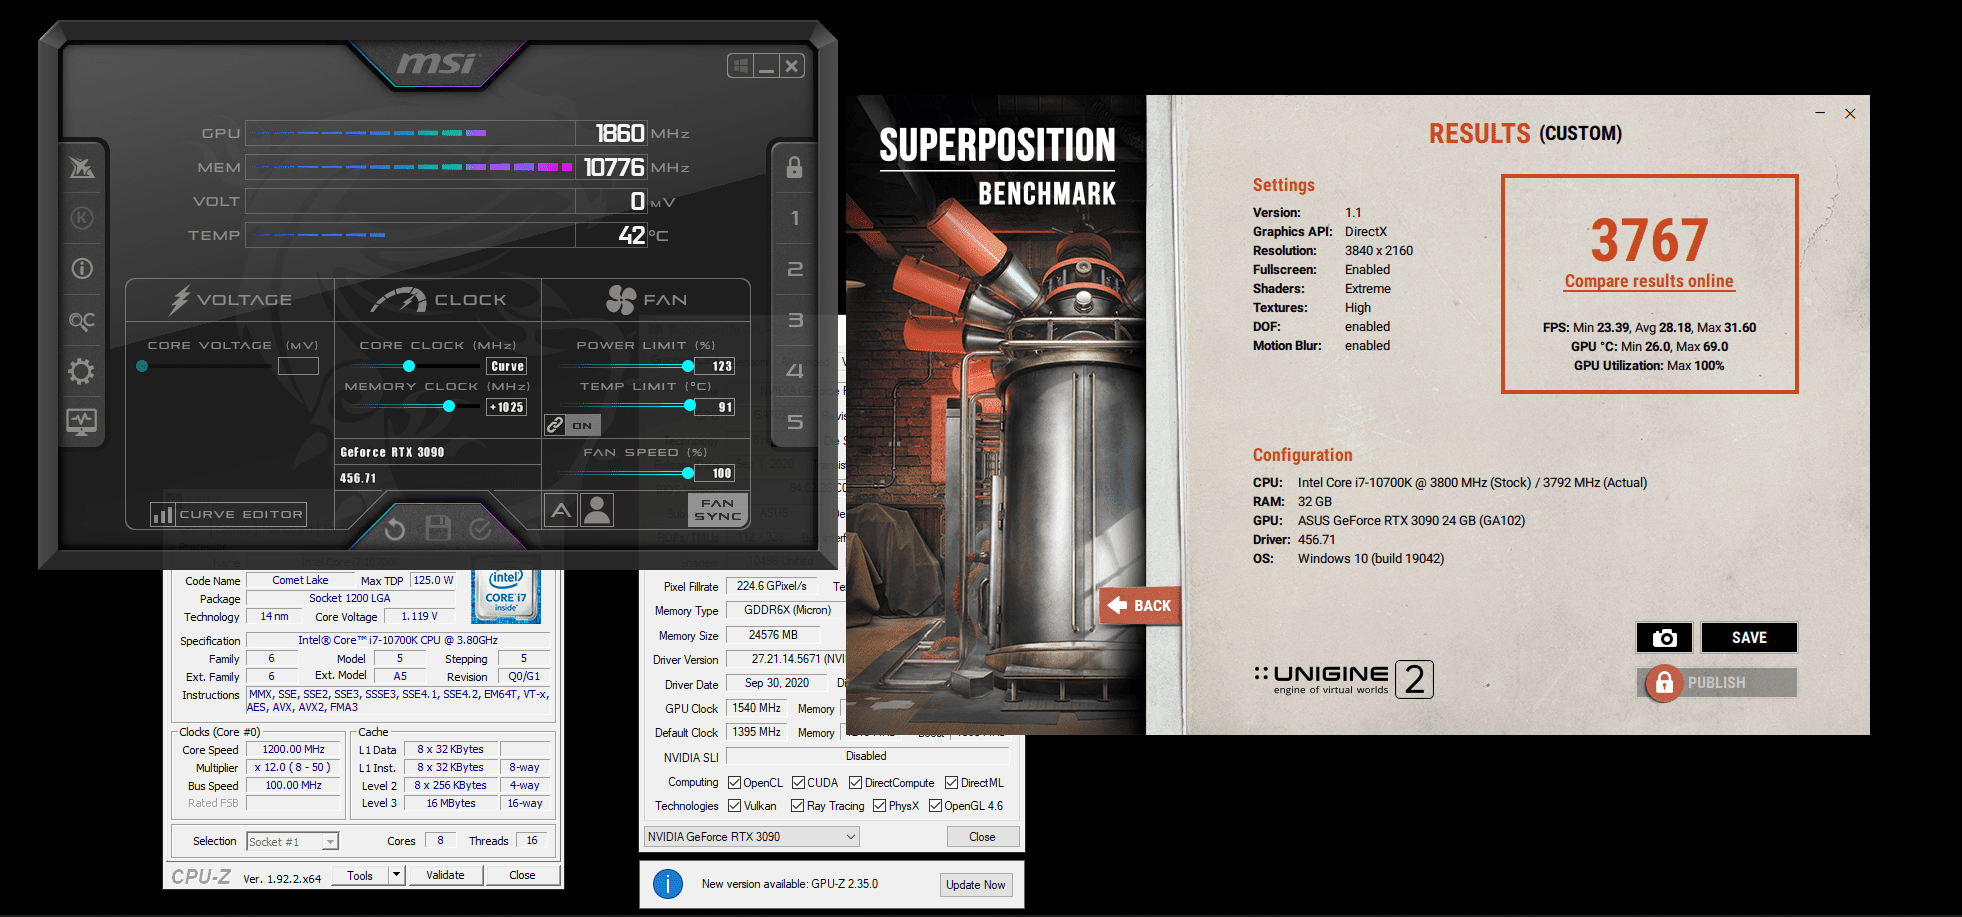Viewport: 1962px width, 917px height.
Task: Click the Fan Speed slider handle
Action: (688, 473)
